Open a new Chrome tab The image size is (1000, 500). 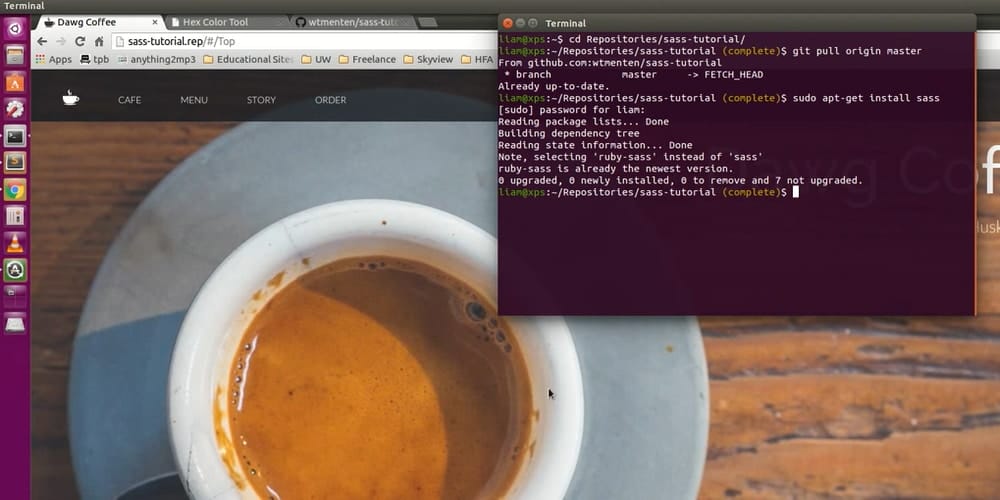click(428, 22)
